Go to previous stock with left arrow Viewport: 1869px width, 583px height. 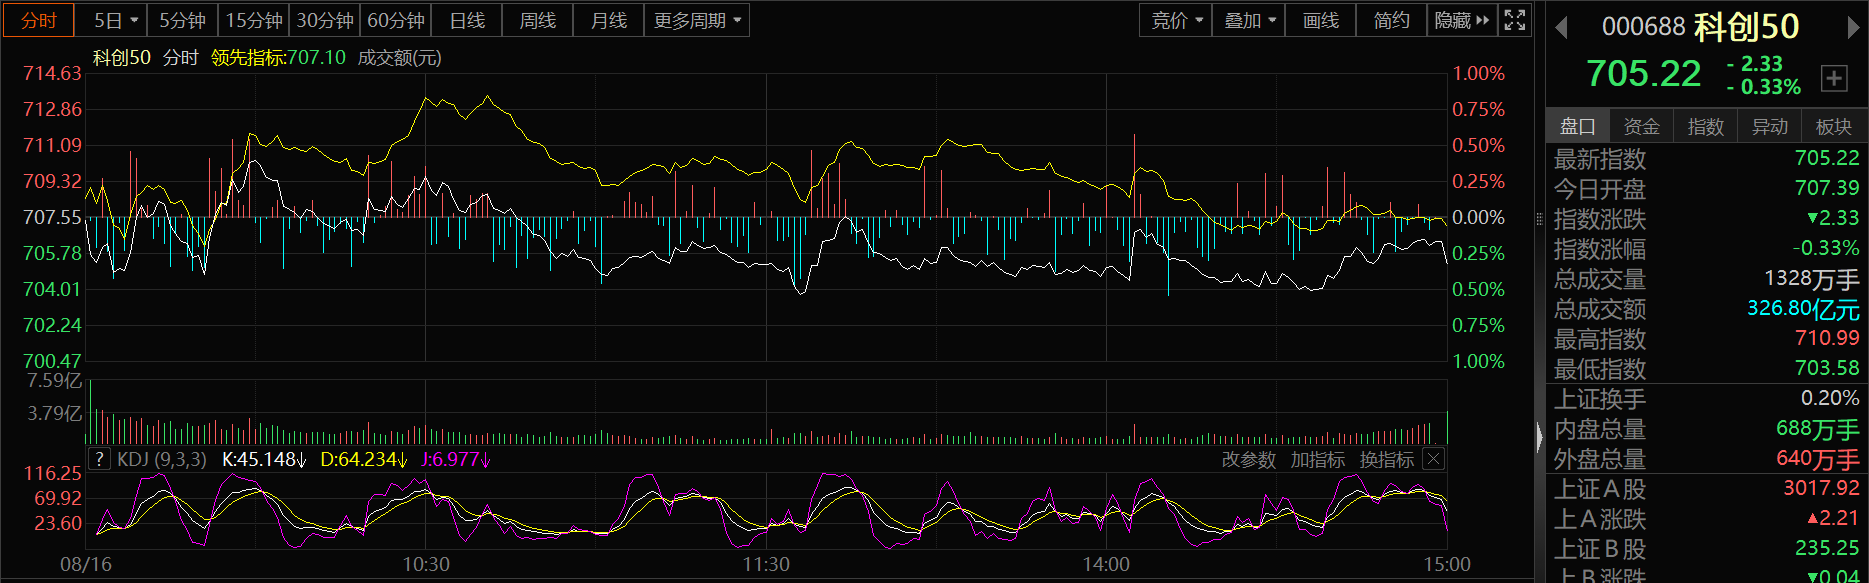(x=1561, y=28)
